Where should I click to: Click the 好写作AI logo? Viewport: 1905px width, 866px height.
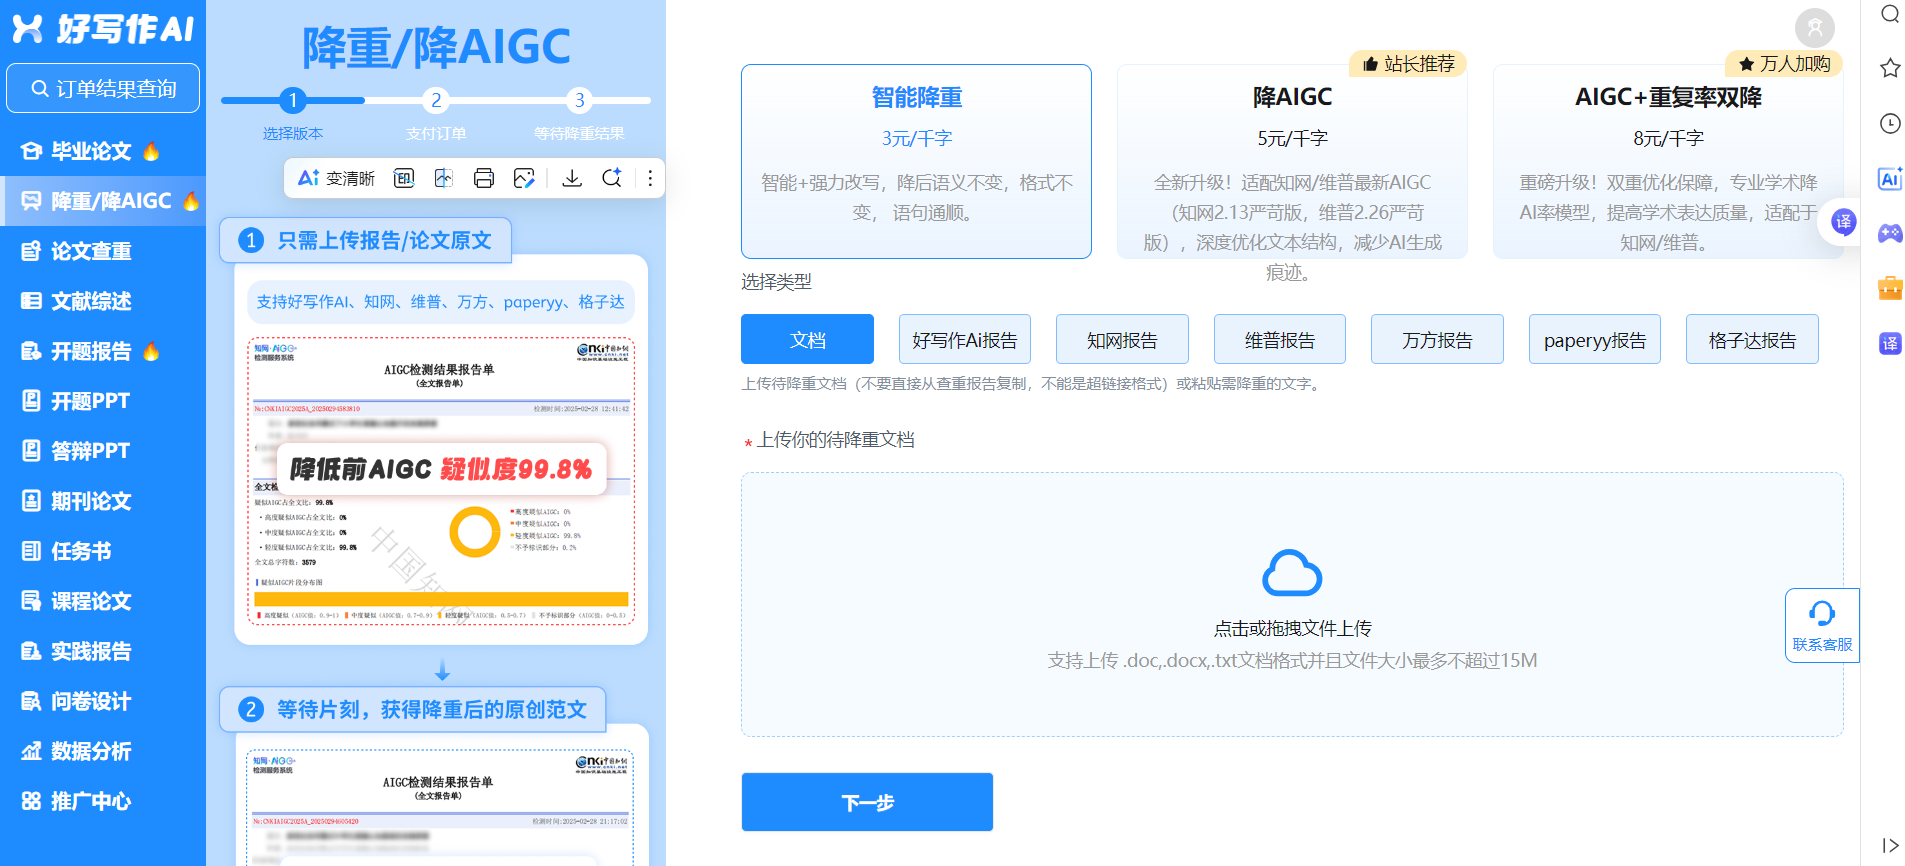[x=103, y=29]
